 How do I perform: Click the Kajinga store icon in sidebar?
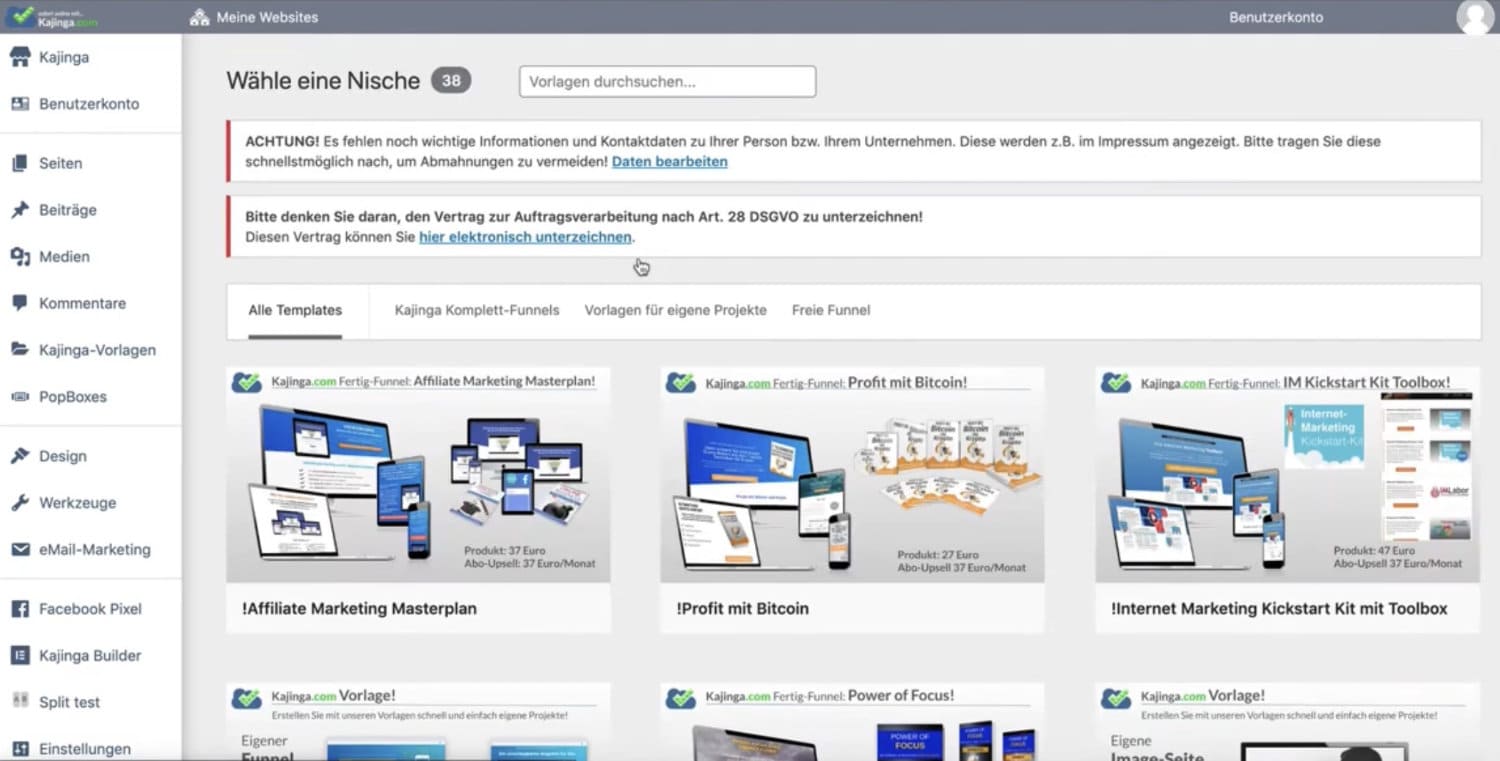(x=20, y=57)
